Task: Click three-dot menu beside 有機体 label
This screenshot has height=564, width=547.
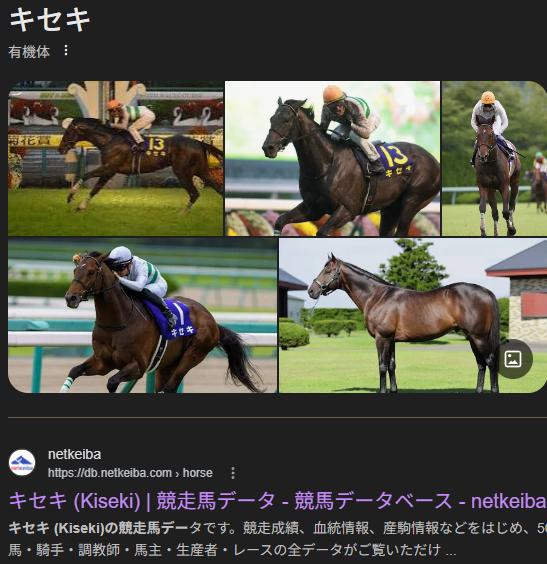Action: coord(66,50)
